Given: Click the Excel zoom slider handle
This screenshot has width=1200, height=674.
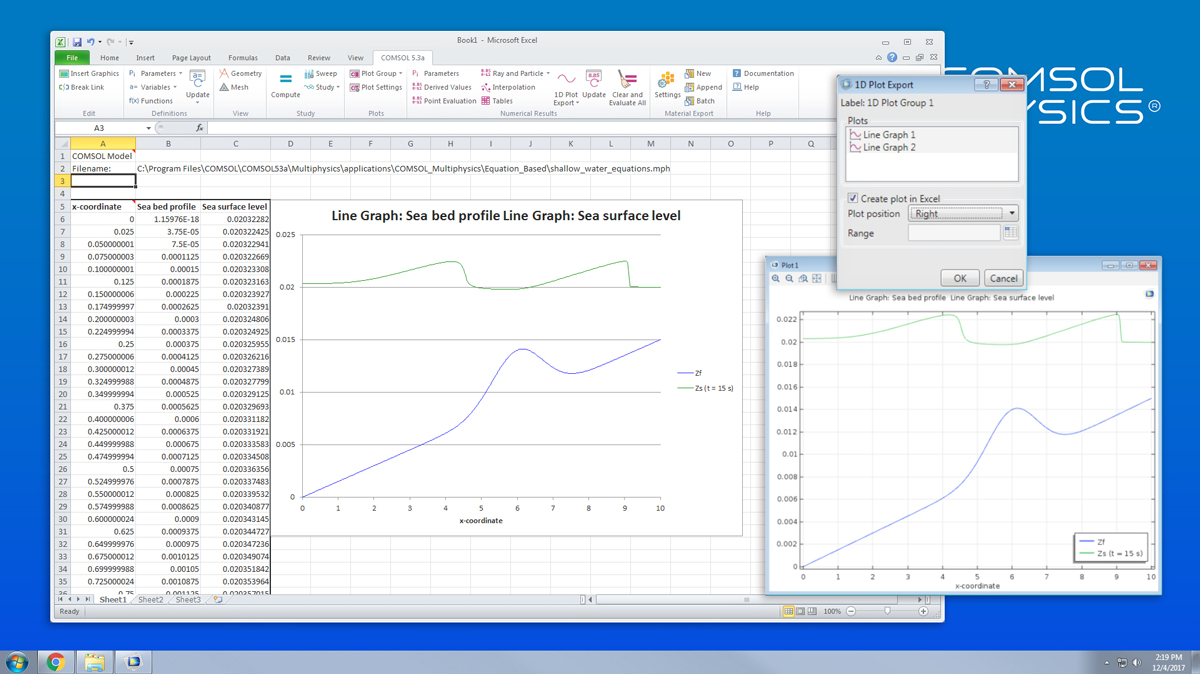Looking at the screenshot, I should (x=887, y=611).
